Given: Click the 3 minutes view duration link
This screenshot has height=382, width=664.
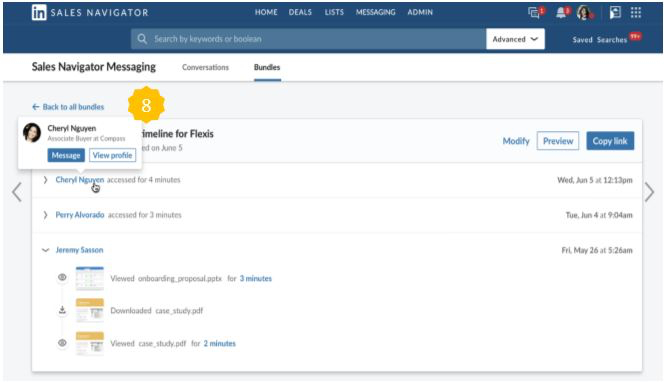Looking at the screenshot, I should click(x=256, y=278).
